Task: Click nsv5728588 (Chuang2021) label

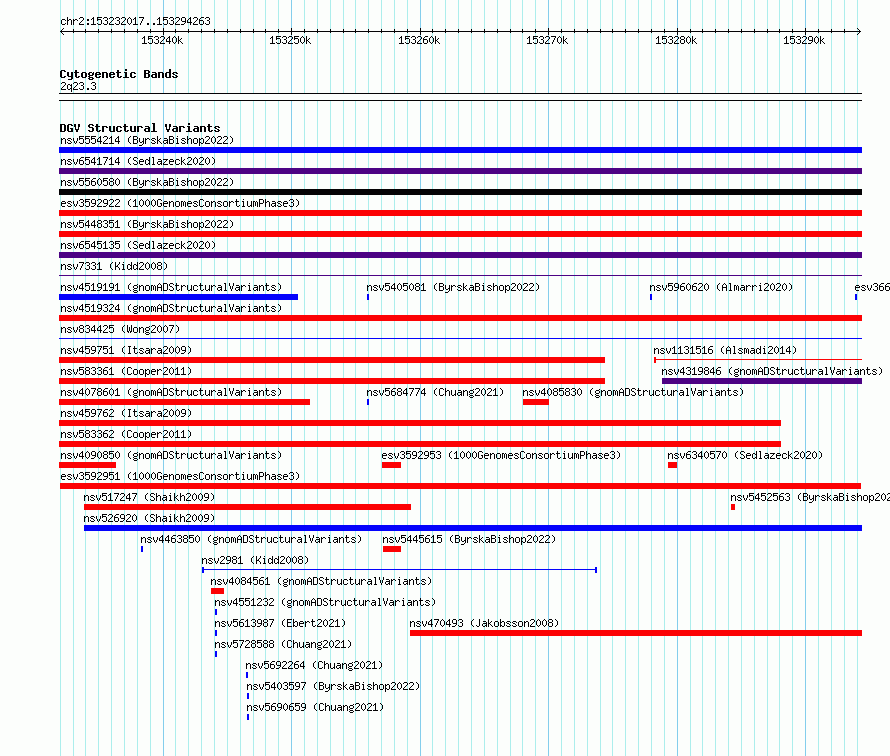Action: coord(283,644)
